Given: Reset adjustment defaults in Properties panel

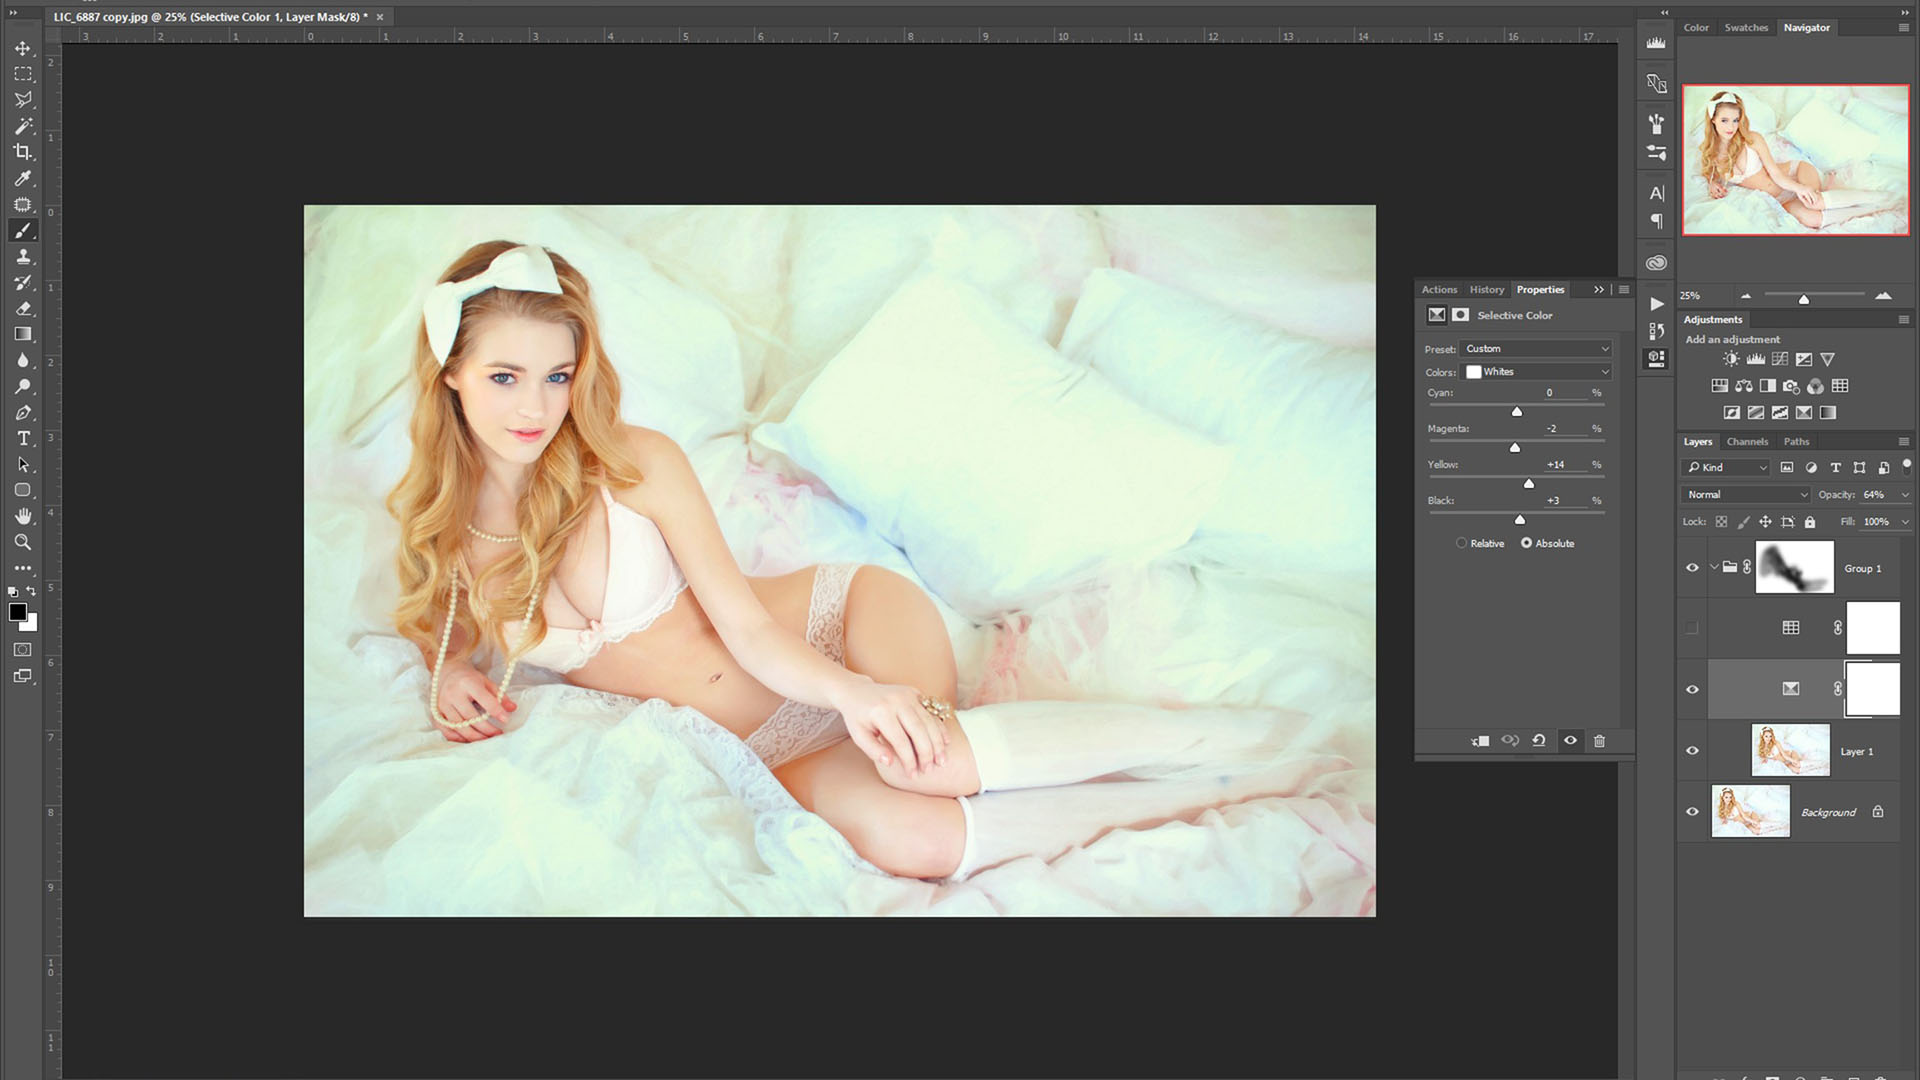Looking at the screenshot, I should (1539, 741).
